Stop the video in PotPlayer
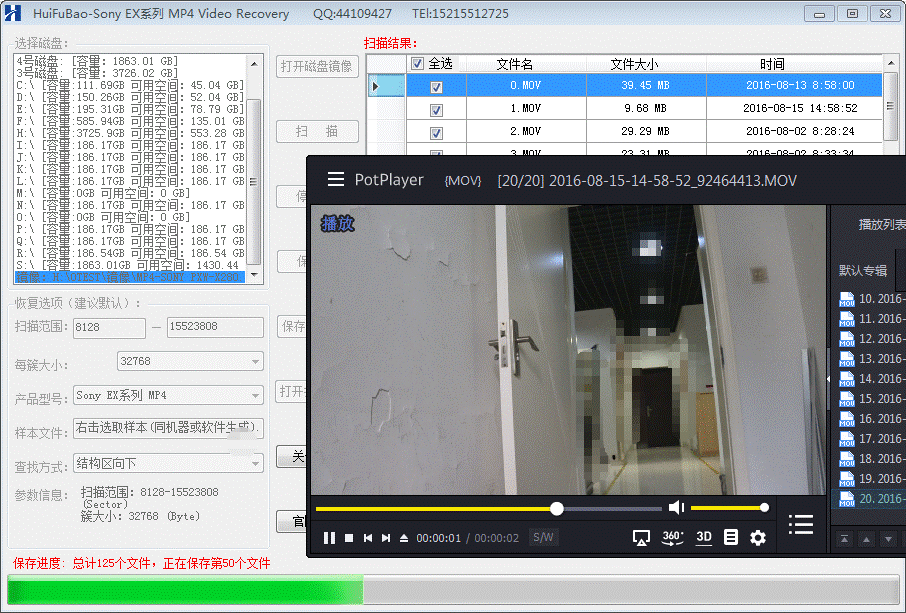906x613 pixels. coord(349,538)
